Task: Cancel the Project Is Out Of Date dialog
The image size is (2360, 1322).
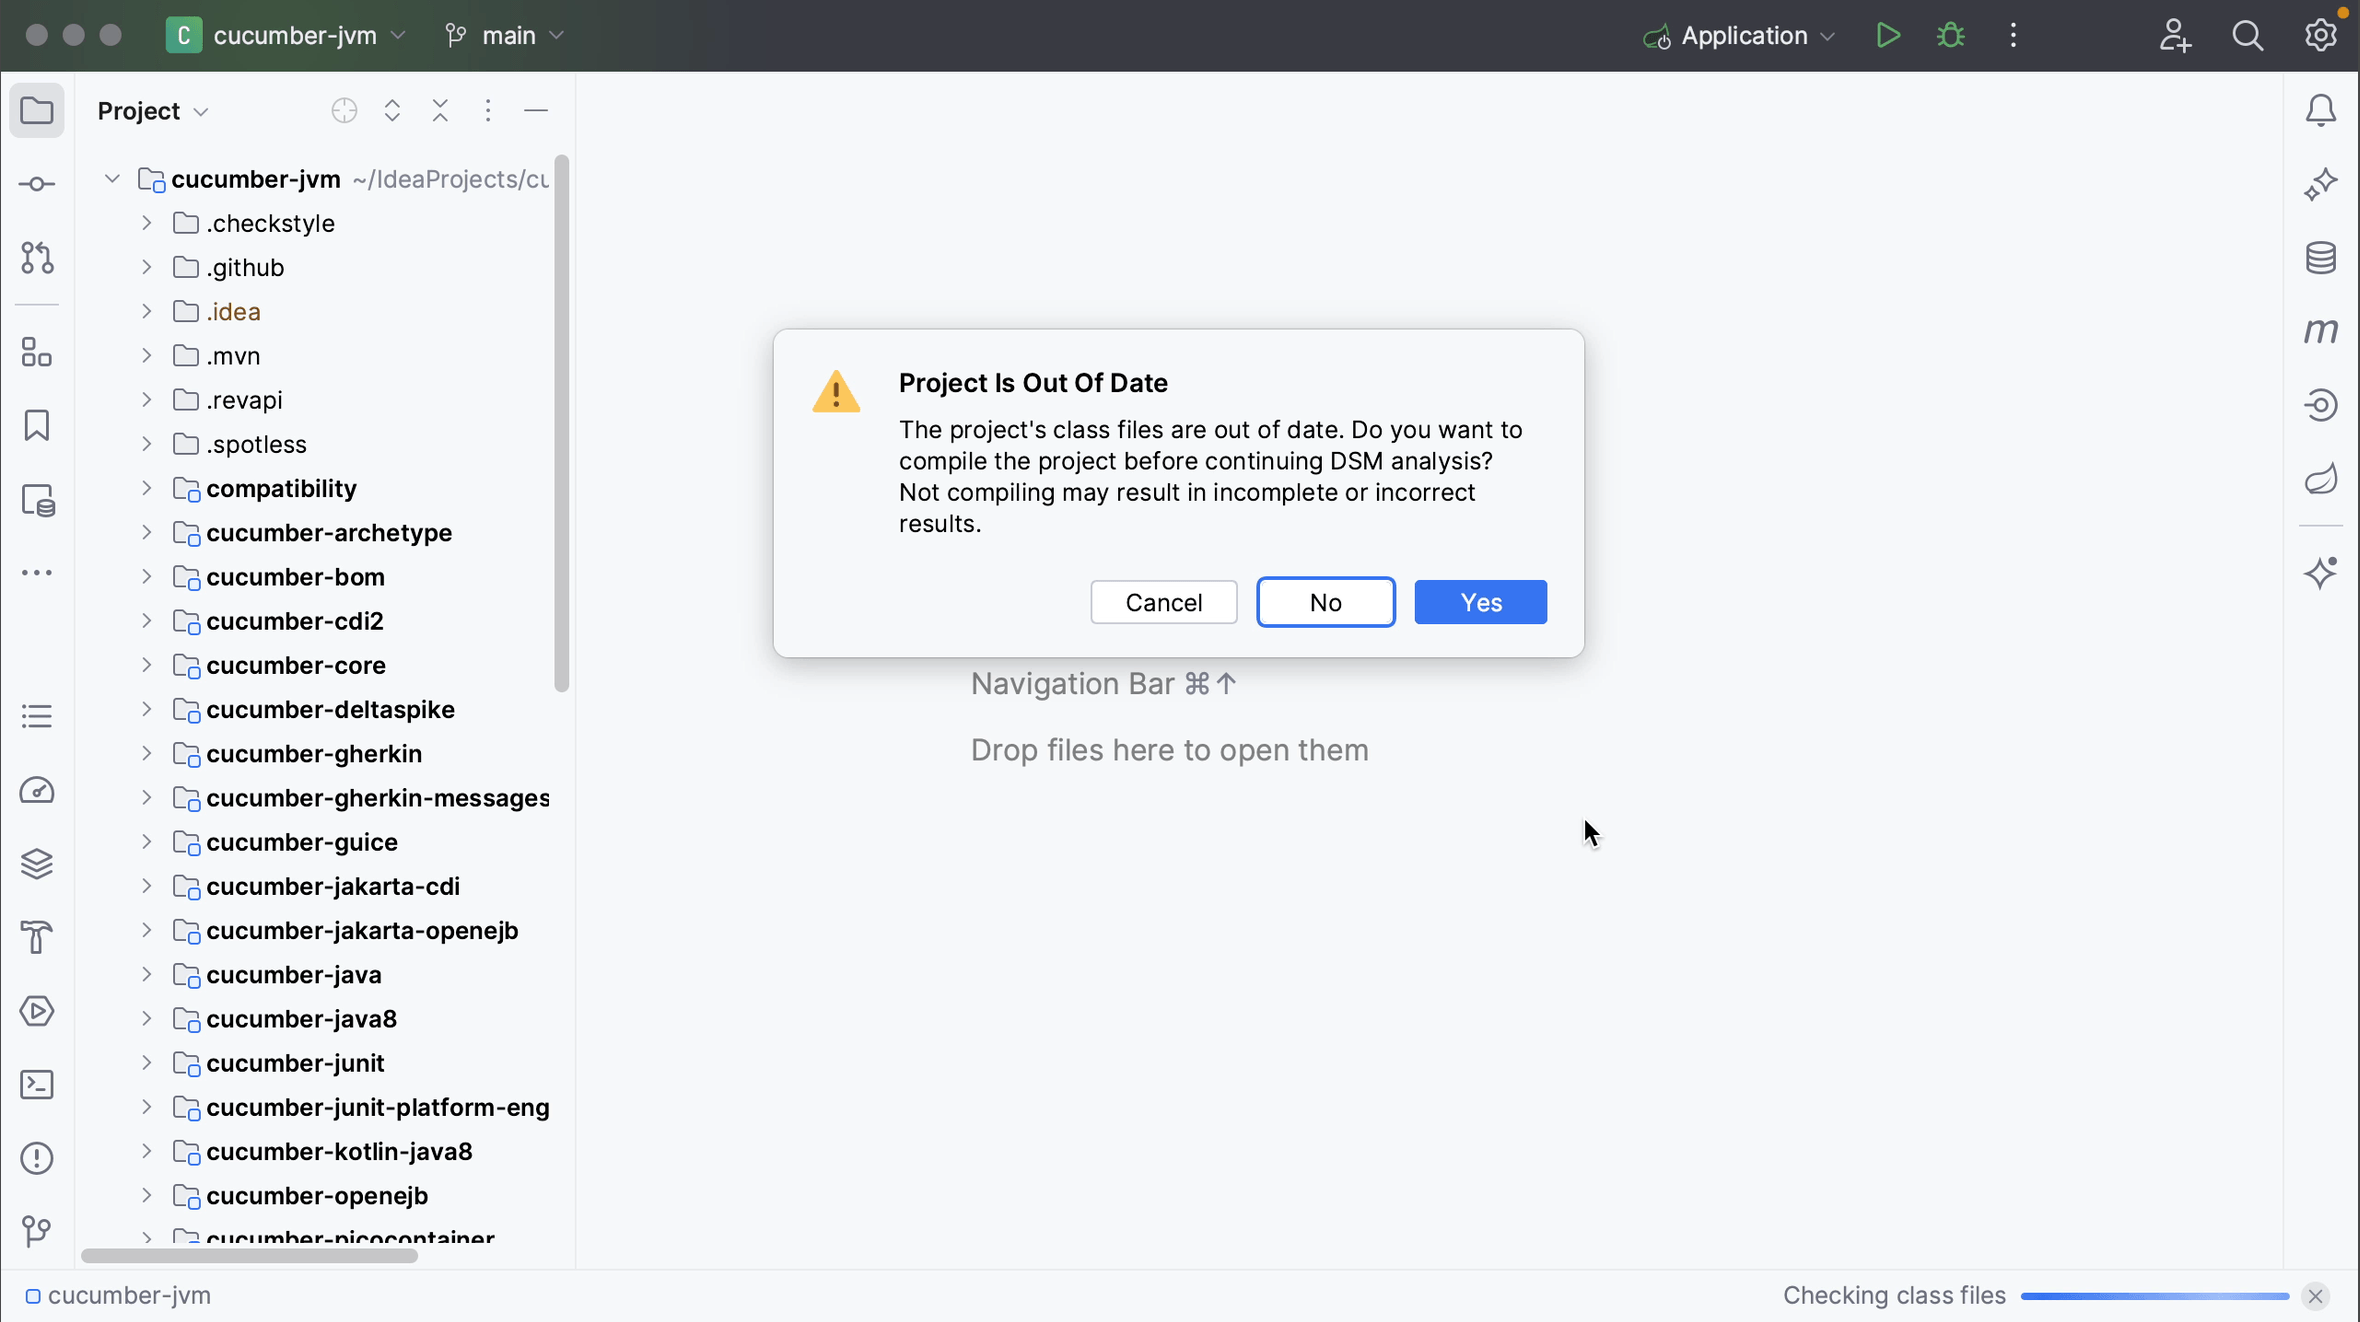Action: click(1163, 602)
